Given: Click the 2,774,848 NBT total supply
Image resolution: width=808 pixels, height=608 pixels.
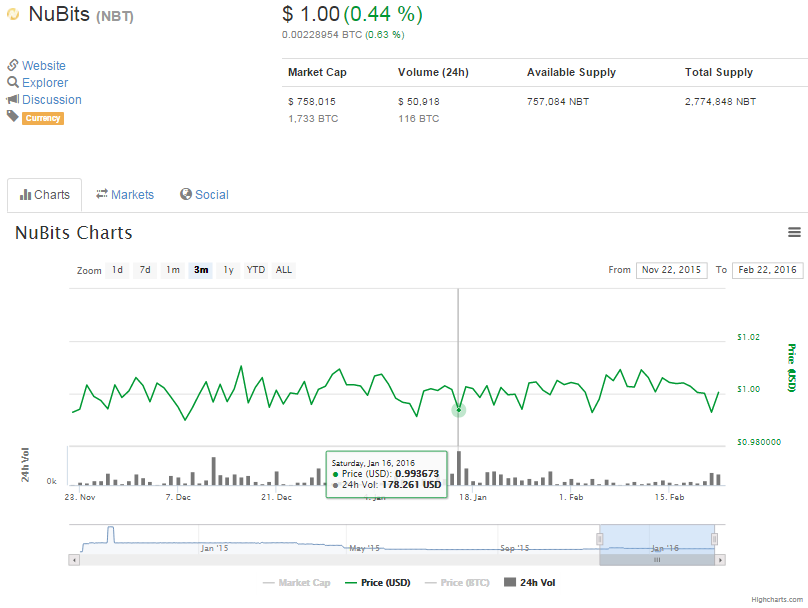Looking at the screenshot, I should point(720,102).
